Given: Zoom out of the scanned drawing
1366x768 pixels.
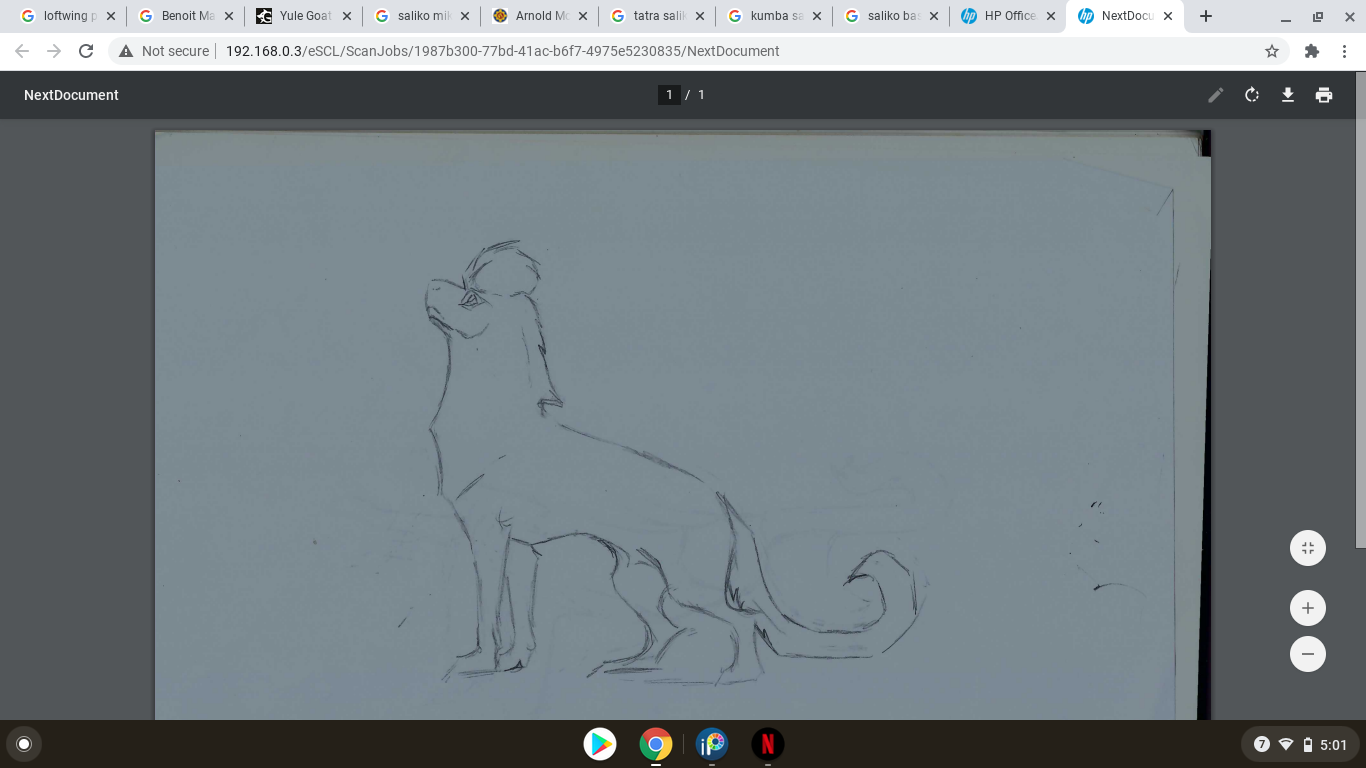Looking at the screenshot, I should coord(1307,654).
